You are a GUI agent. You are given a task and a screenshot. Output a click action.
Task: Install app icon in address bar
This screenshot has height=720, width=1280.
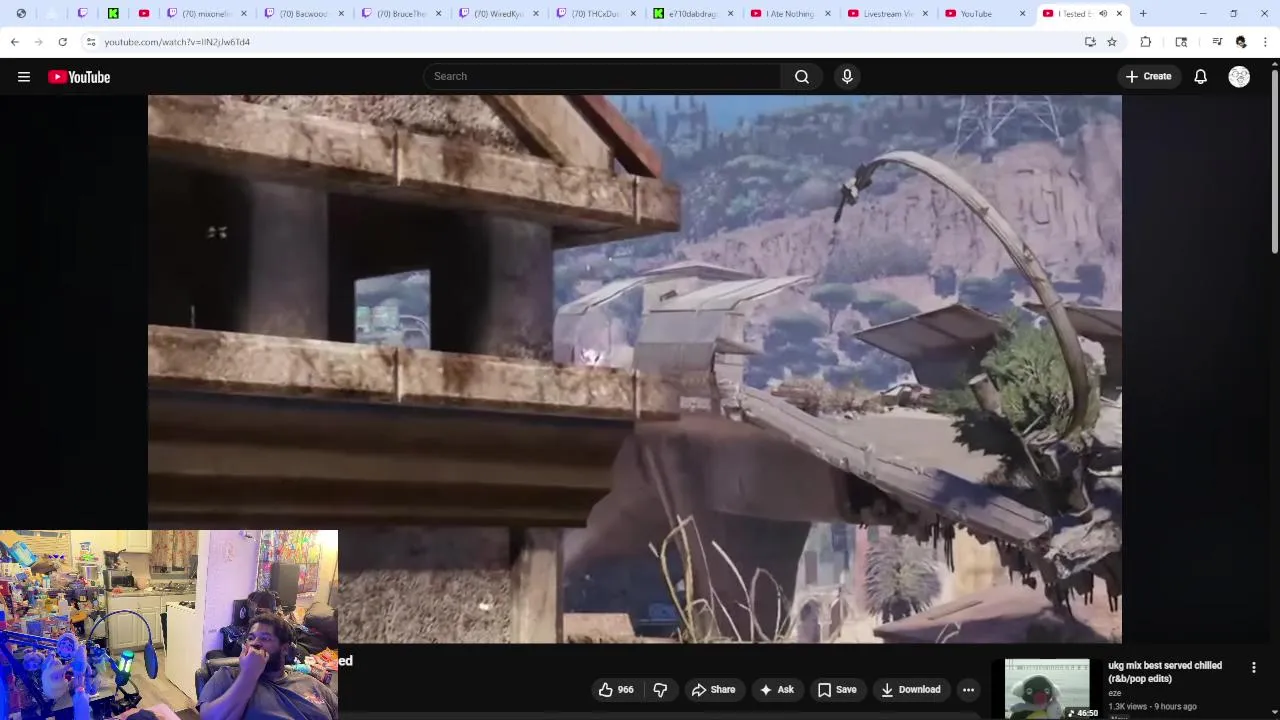click(x=1090, y=42)
